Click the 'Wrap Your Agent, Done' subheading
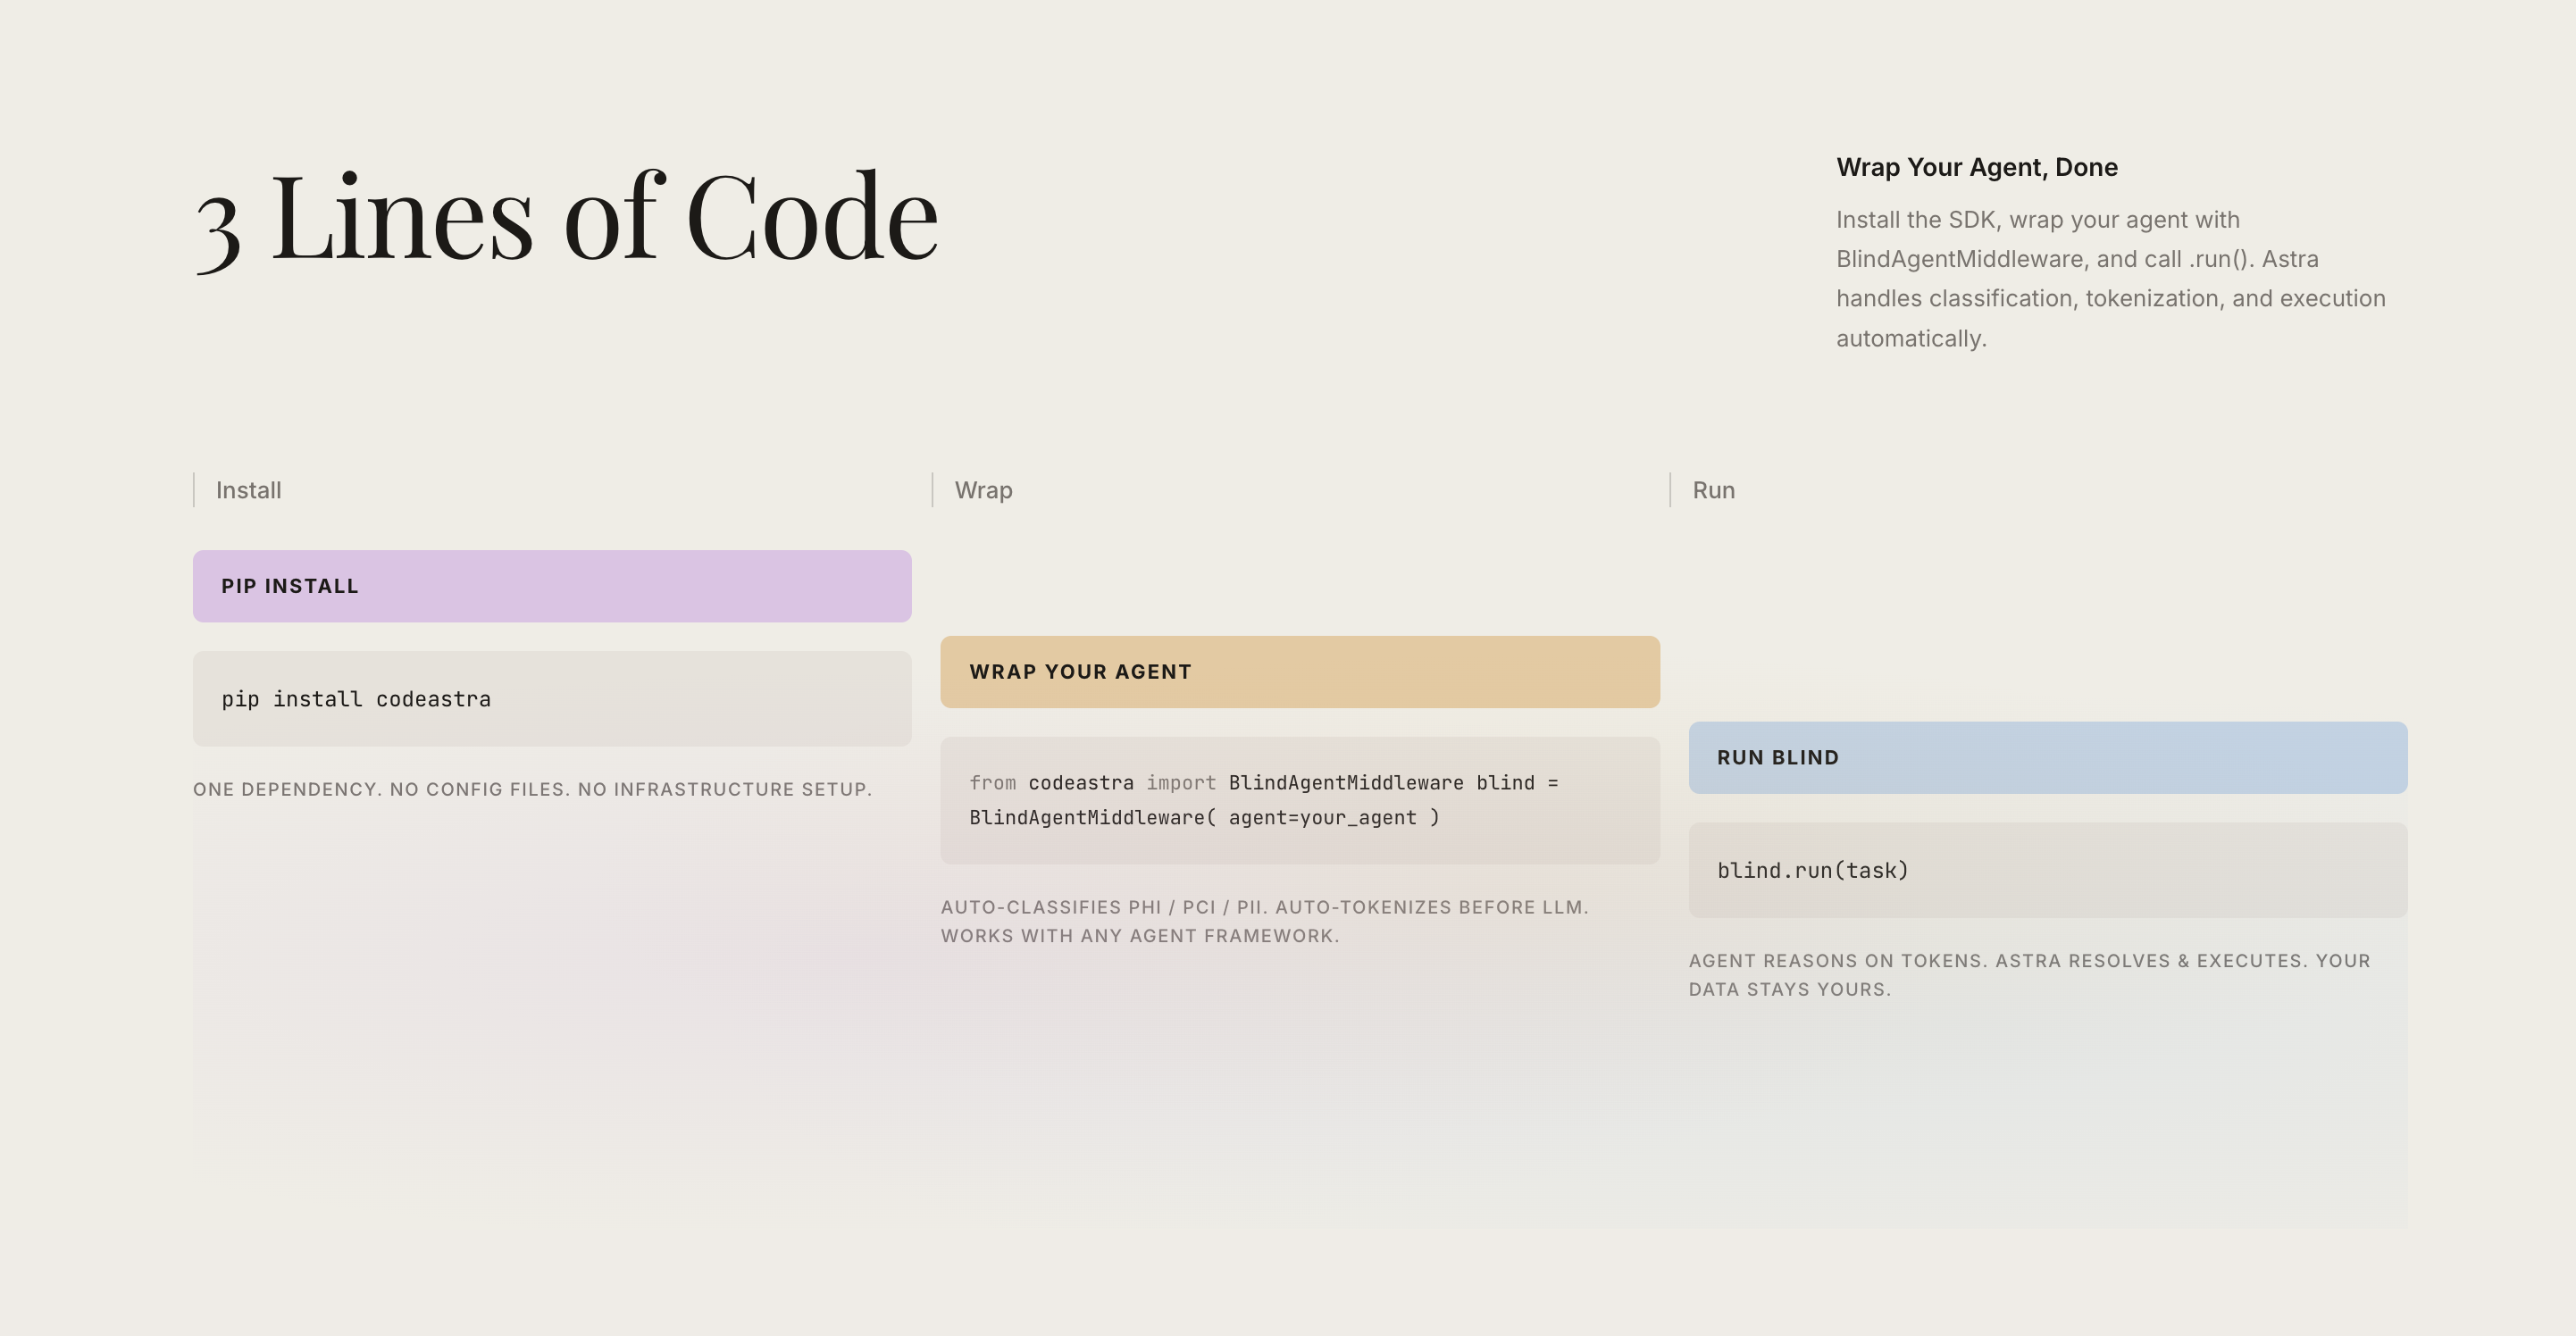2576x1336 pixels. tap(1976, 167)
